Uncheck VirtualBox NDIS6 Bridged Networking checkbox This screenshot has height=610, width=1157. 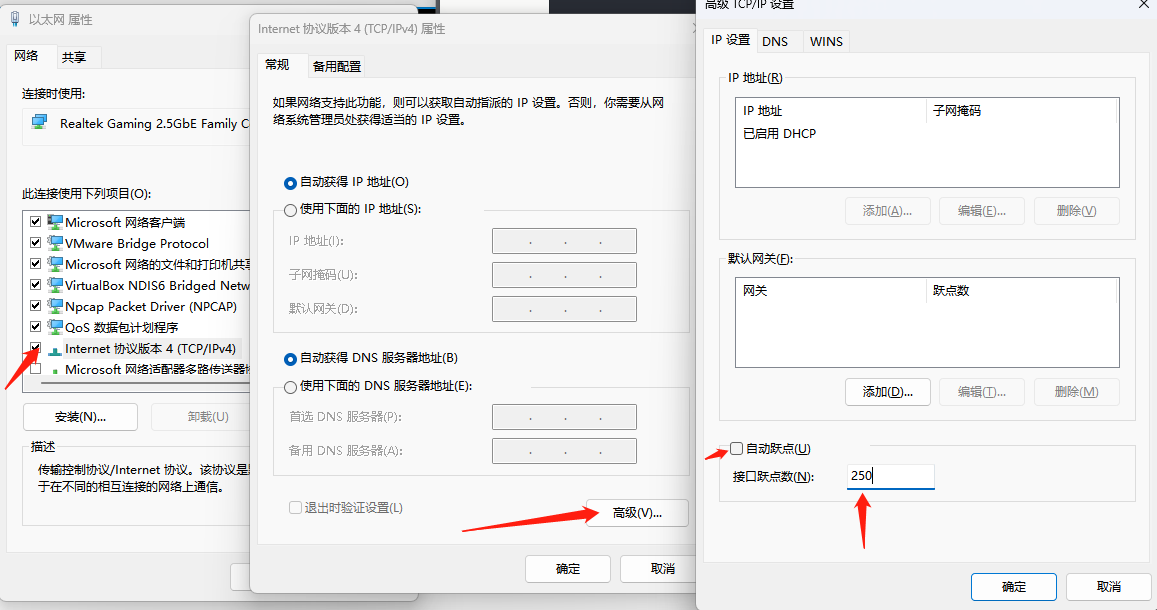coord(35,284)
